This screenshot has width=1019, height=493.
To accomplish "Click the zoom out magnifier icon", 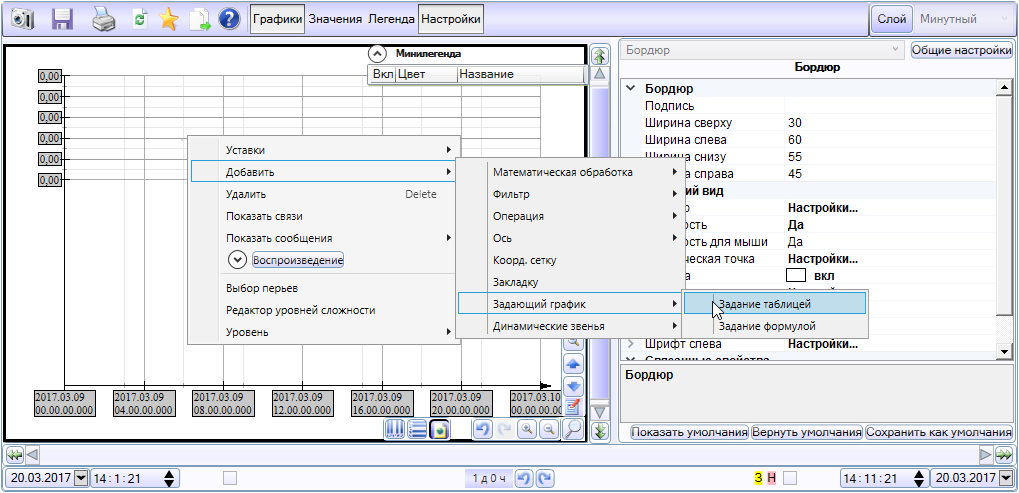I will coord(549,429).
